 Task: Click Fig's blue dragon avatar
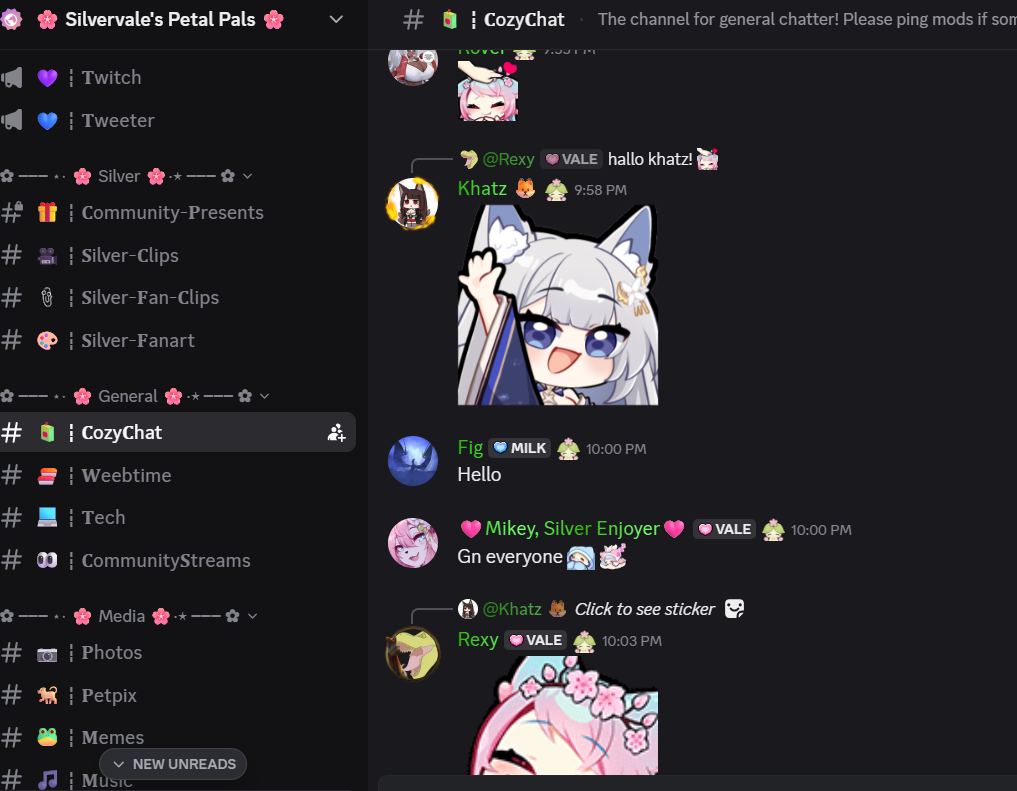pos(413,461)
